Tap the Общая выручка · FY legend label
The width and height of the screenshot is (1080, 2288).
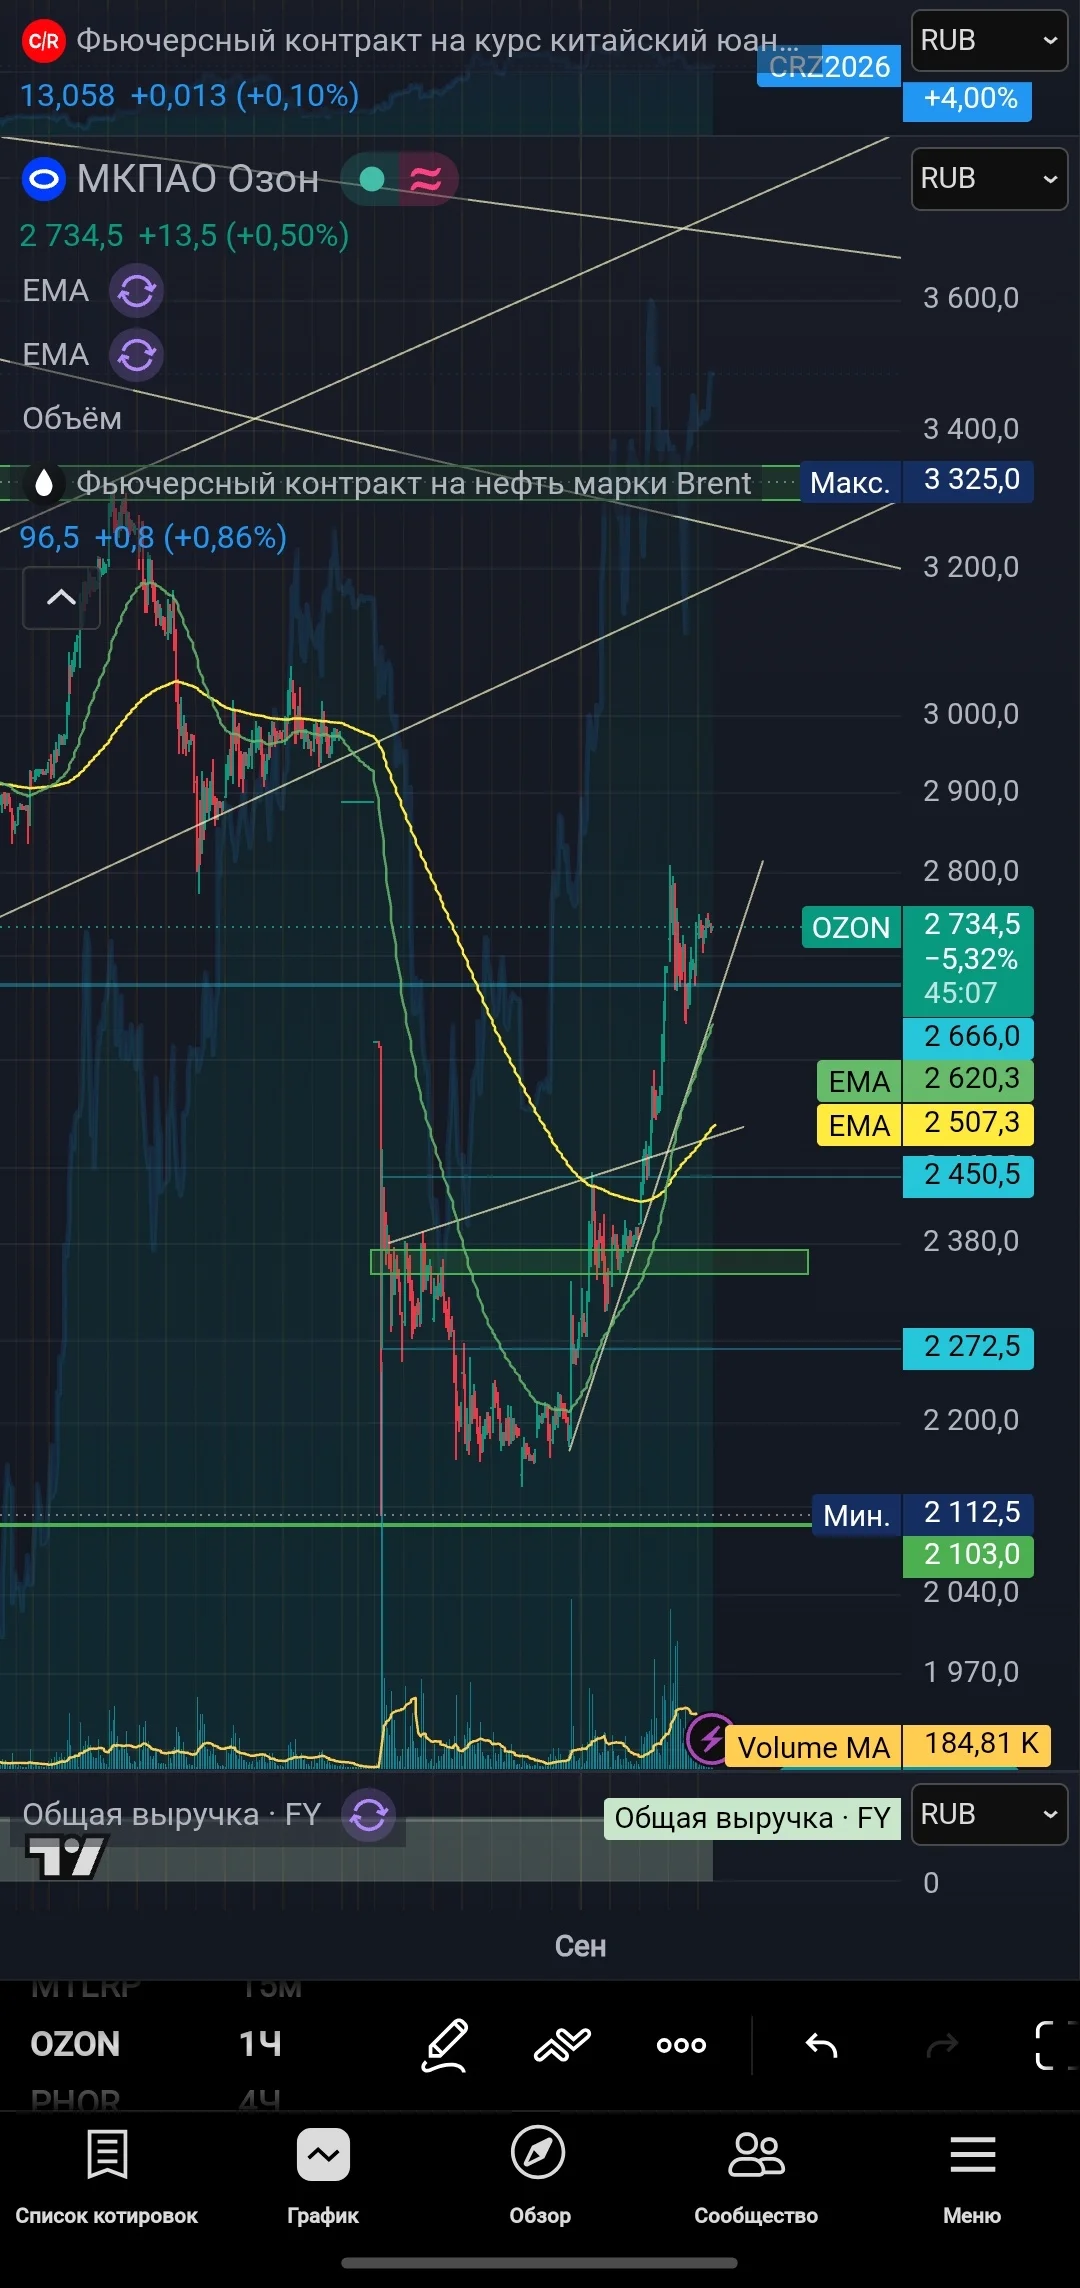coord(172,1815)
